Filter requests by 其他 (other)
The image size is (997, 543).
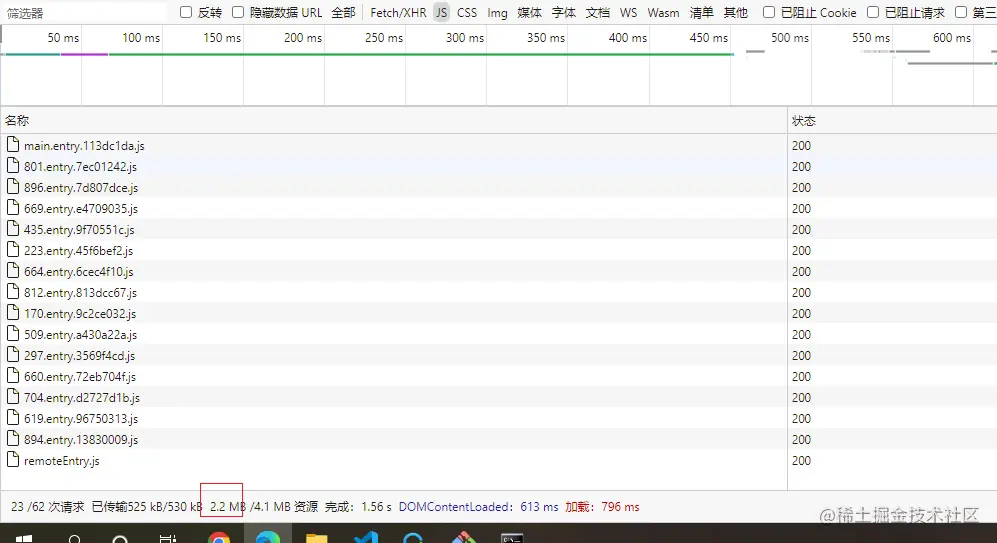736,13
